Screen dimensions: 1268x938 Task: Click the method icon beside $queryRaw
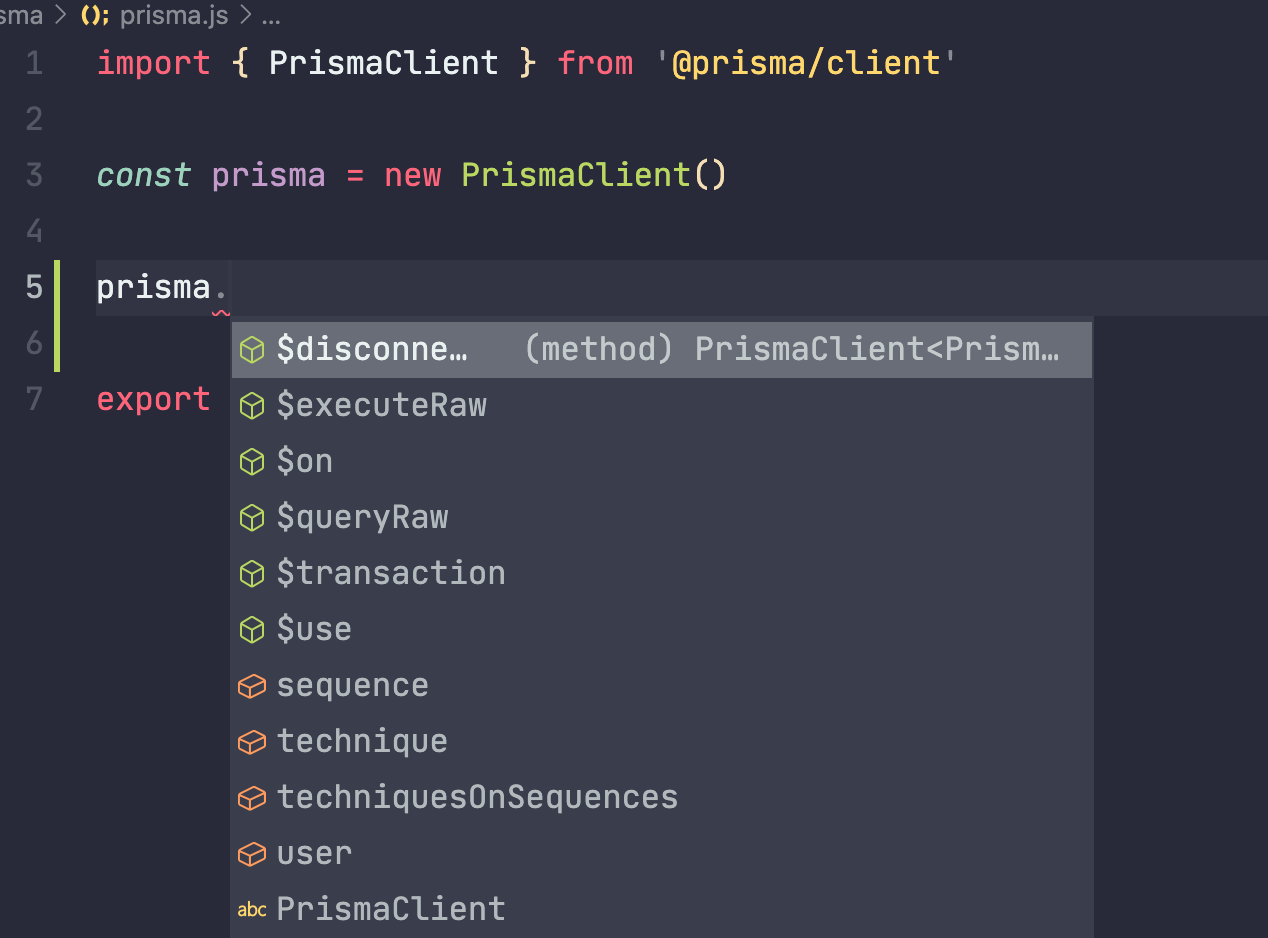click(251, 517)
